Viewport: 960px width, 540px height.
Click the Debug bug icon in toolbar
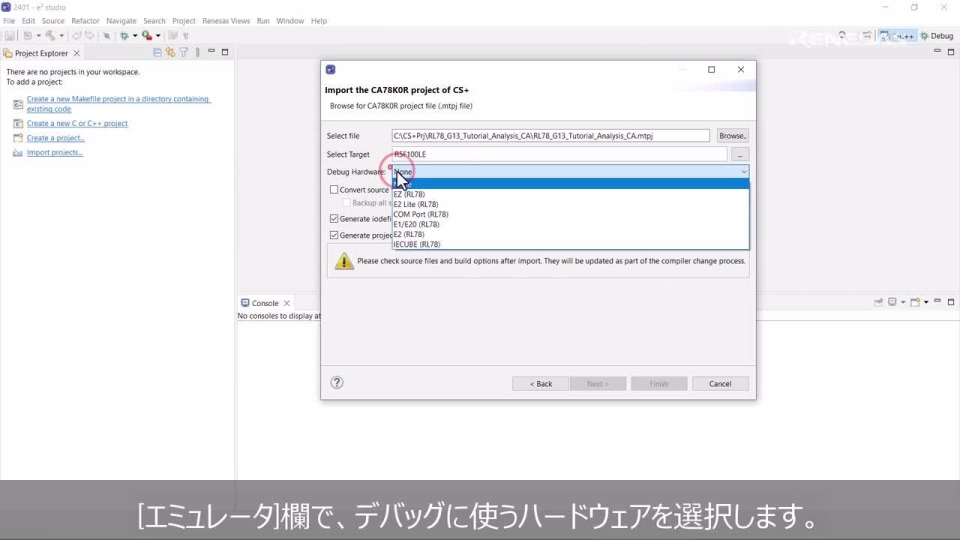click(124, 36)
